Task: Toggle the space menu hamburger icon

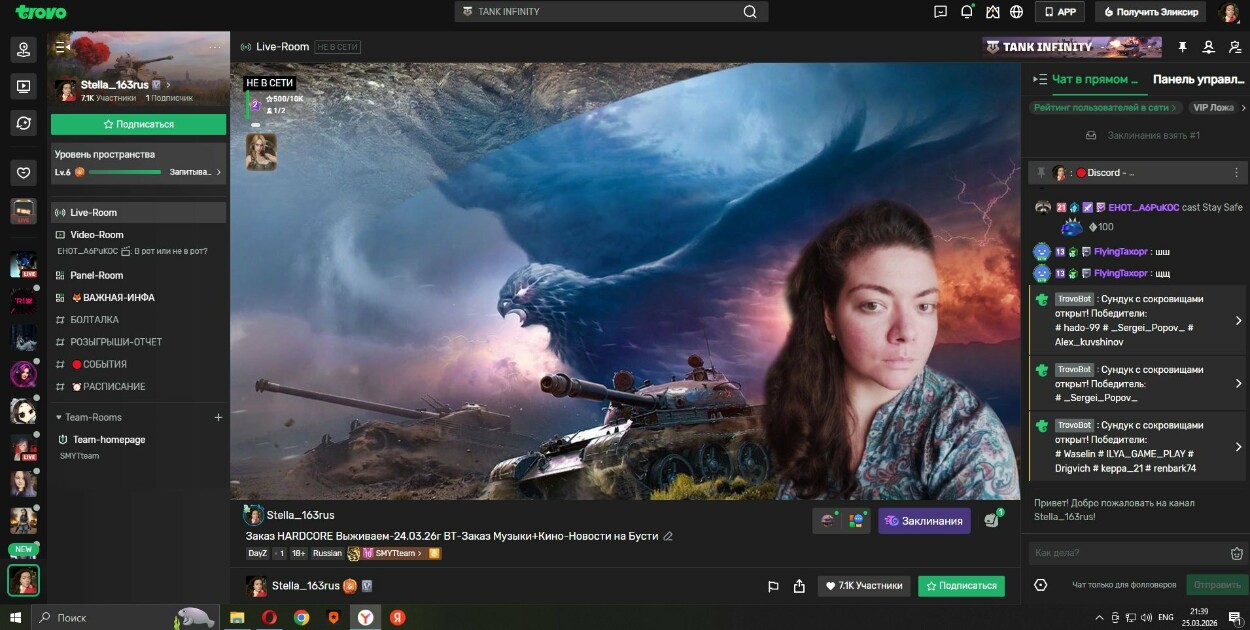Action: (x=61, y=47)
